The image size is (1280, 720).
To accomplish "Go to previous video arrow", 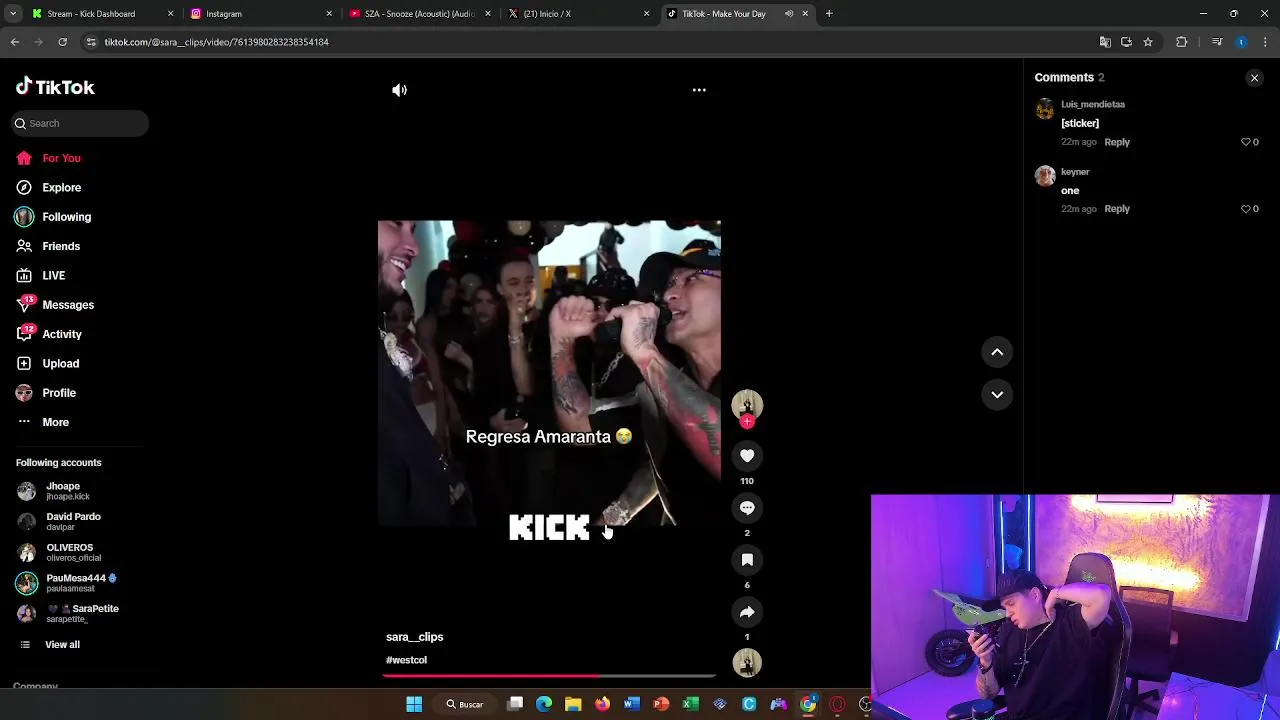I will (997, 352).
